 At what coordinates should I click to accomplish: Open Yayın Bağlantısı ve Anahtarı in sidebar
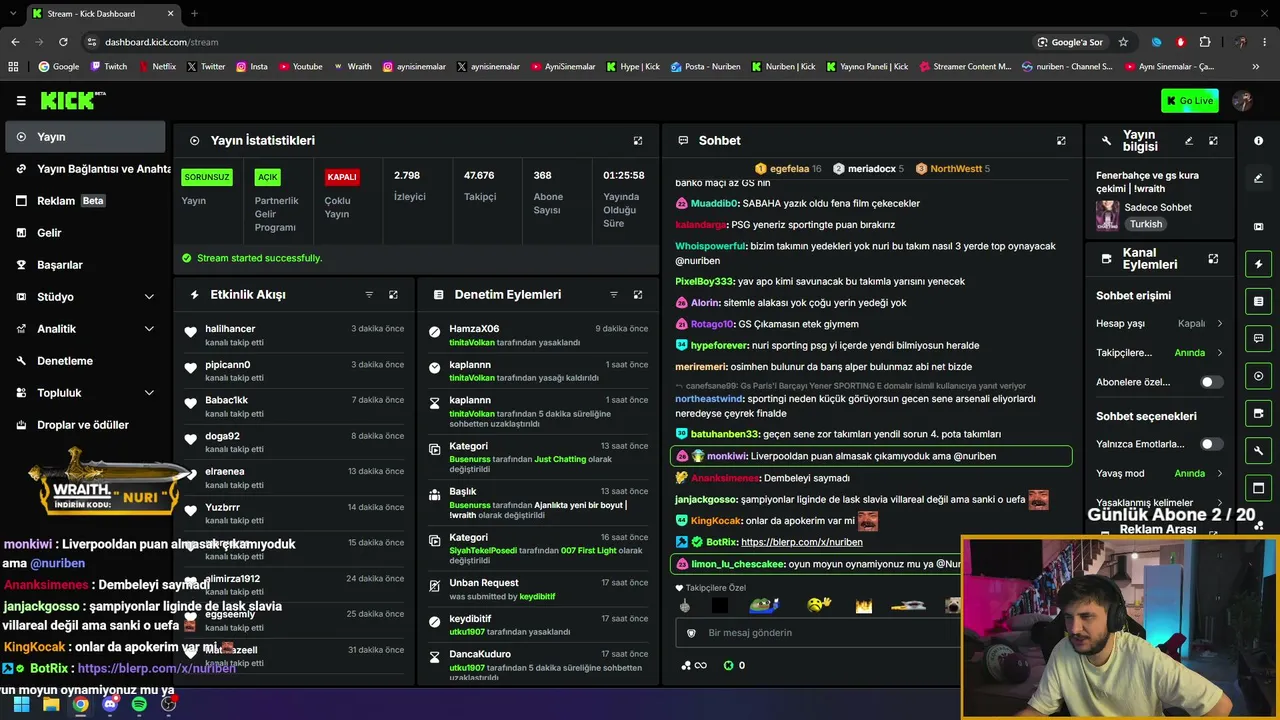pos(86,169)
